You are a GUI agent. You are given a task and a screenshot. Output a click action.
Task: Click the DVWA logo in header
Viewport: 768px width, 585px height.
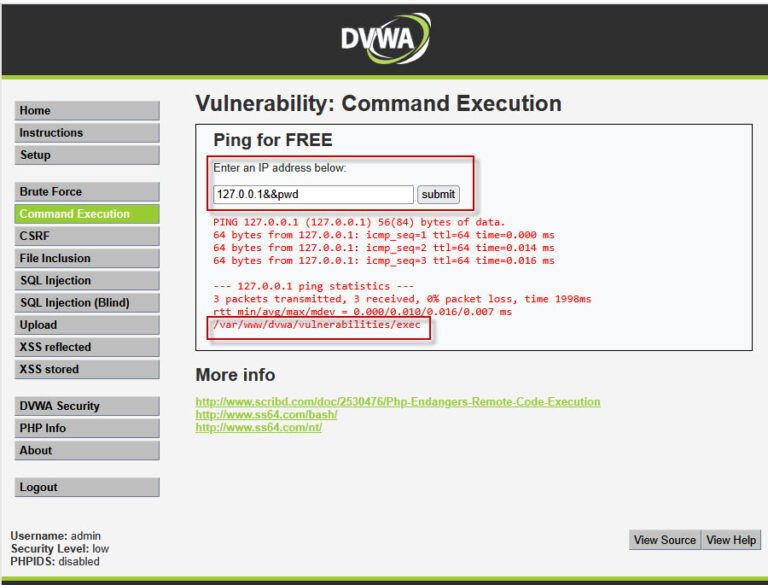pyautogui.click(x=384, y=40)
